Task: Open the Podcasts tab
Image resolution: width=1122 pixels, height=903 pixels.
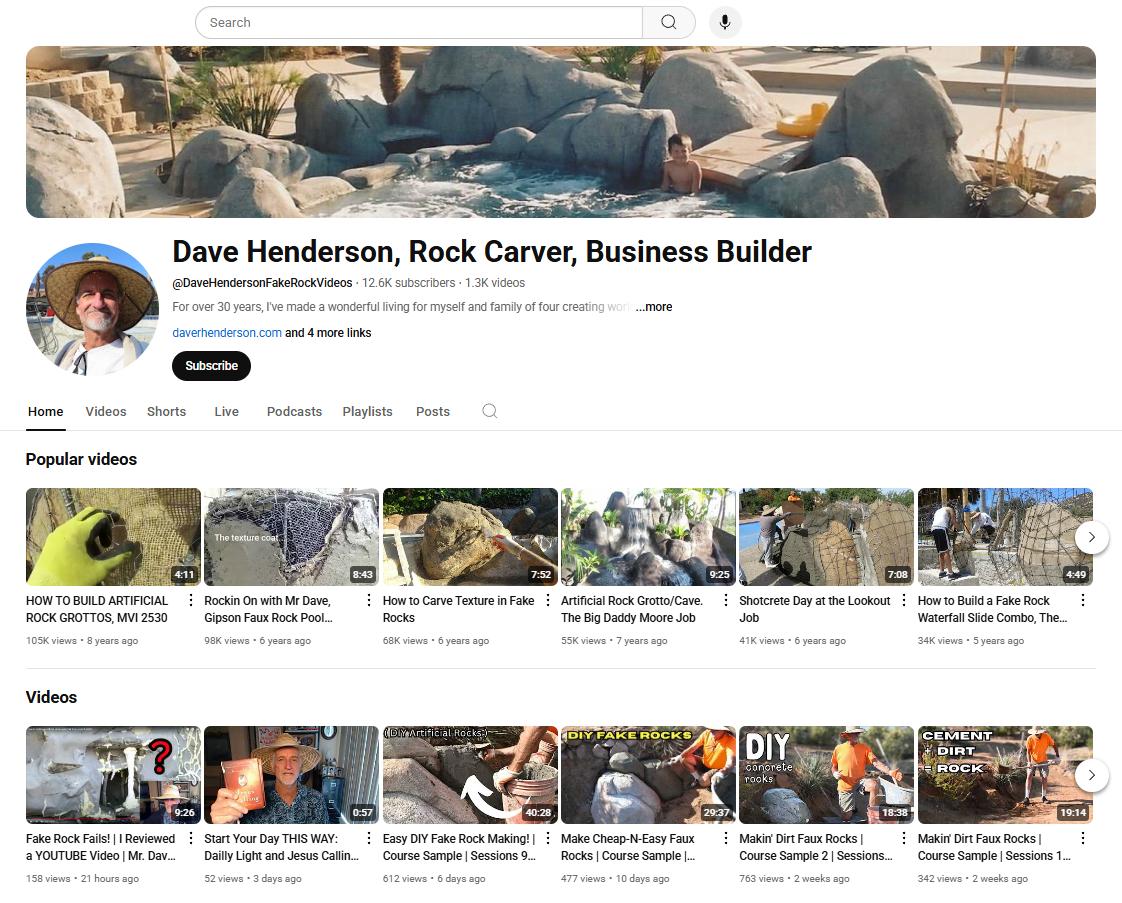Action: tap(294, 411)
